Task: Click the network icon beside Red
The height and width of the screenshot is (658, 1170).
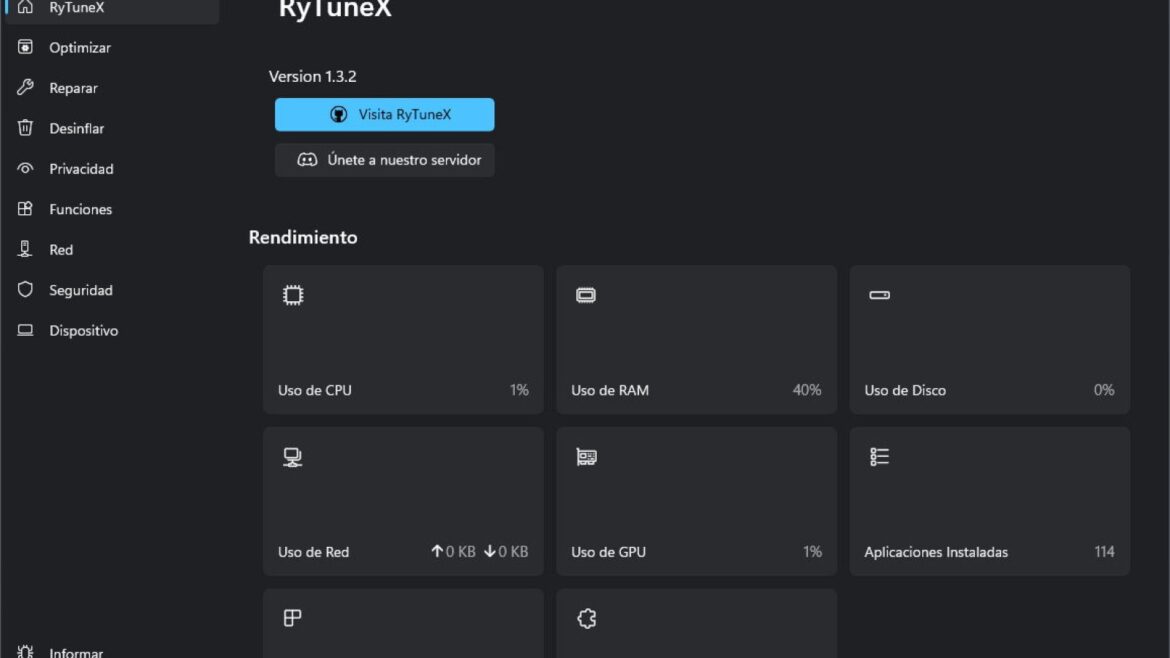Action: pyautogui.click(x=25, y=248)
